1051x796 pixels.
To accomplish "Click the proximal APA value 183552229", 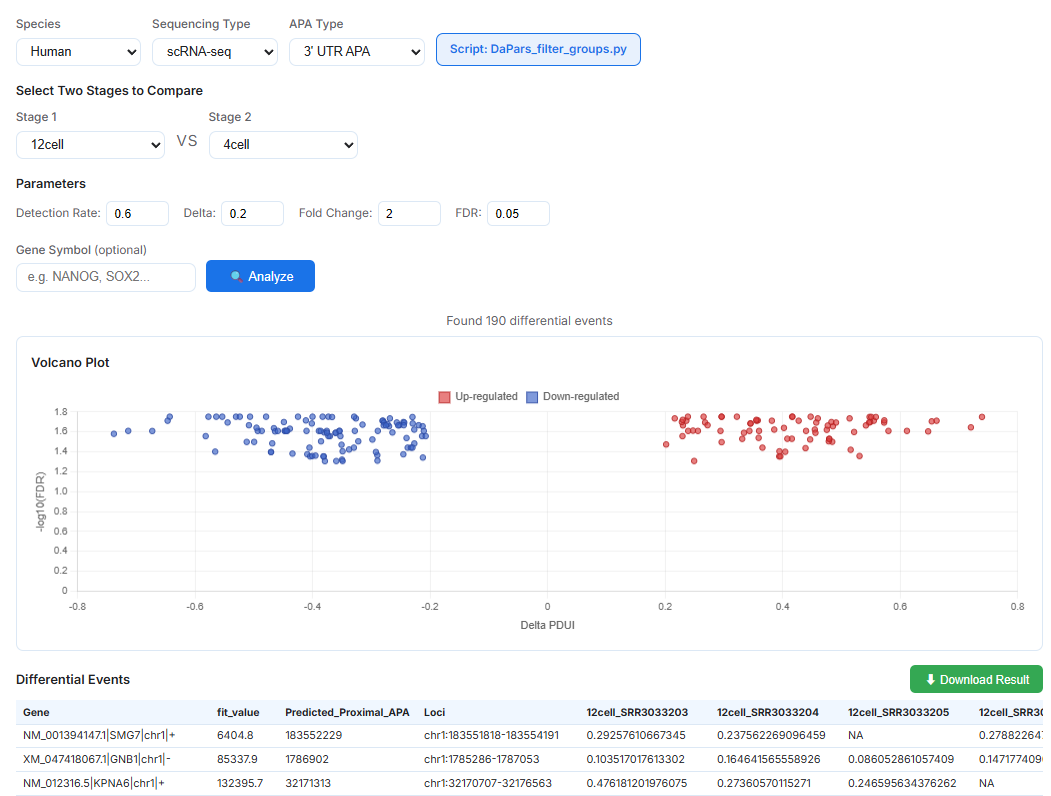I will (x=314, y=735).
